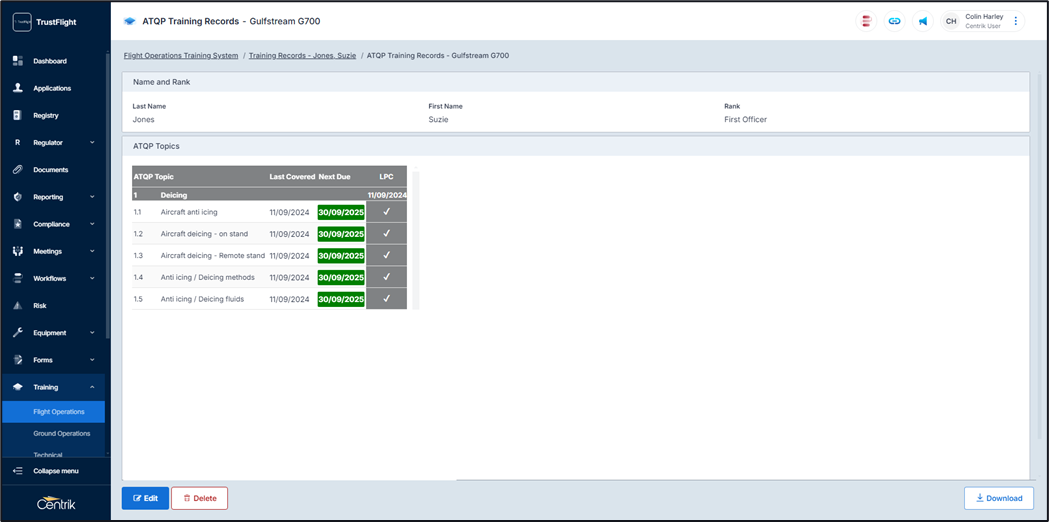Click LPC checkmark for Aircraft anti icing
The width and height of the screenshot is (1049, 522).
click(386, 212)
